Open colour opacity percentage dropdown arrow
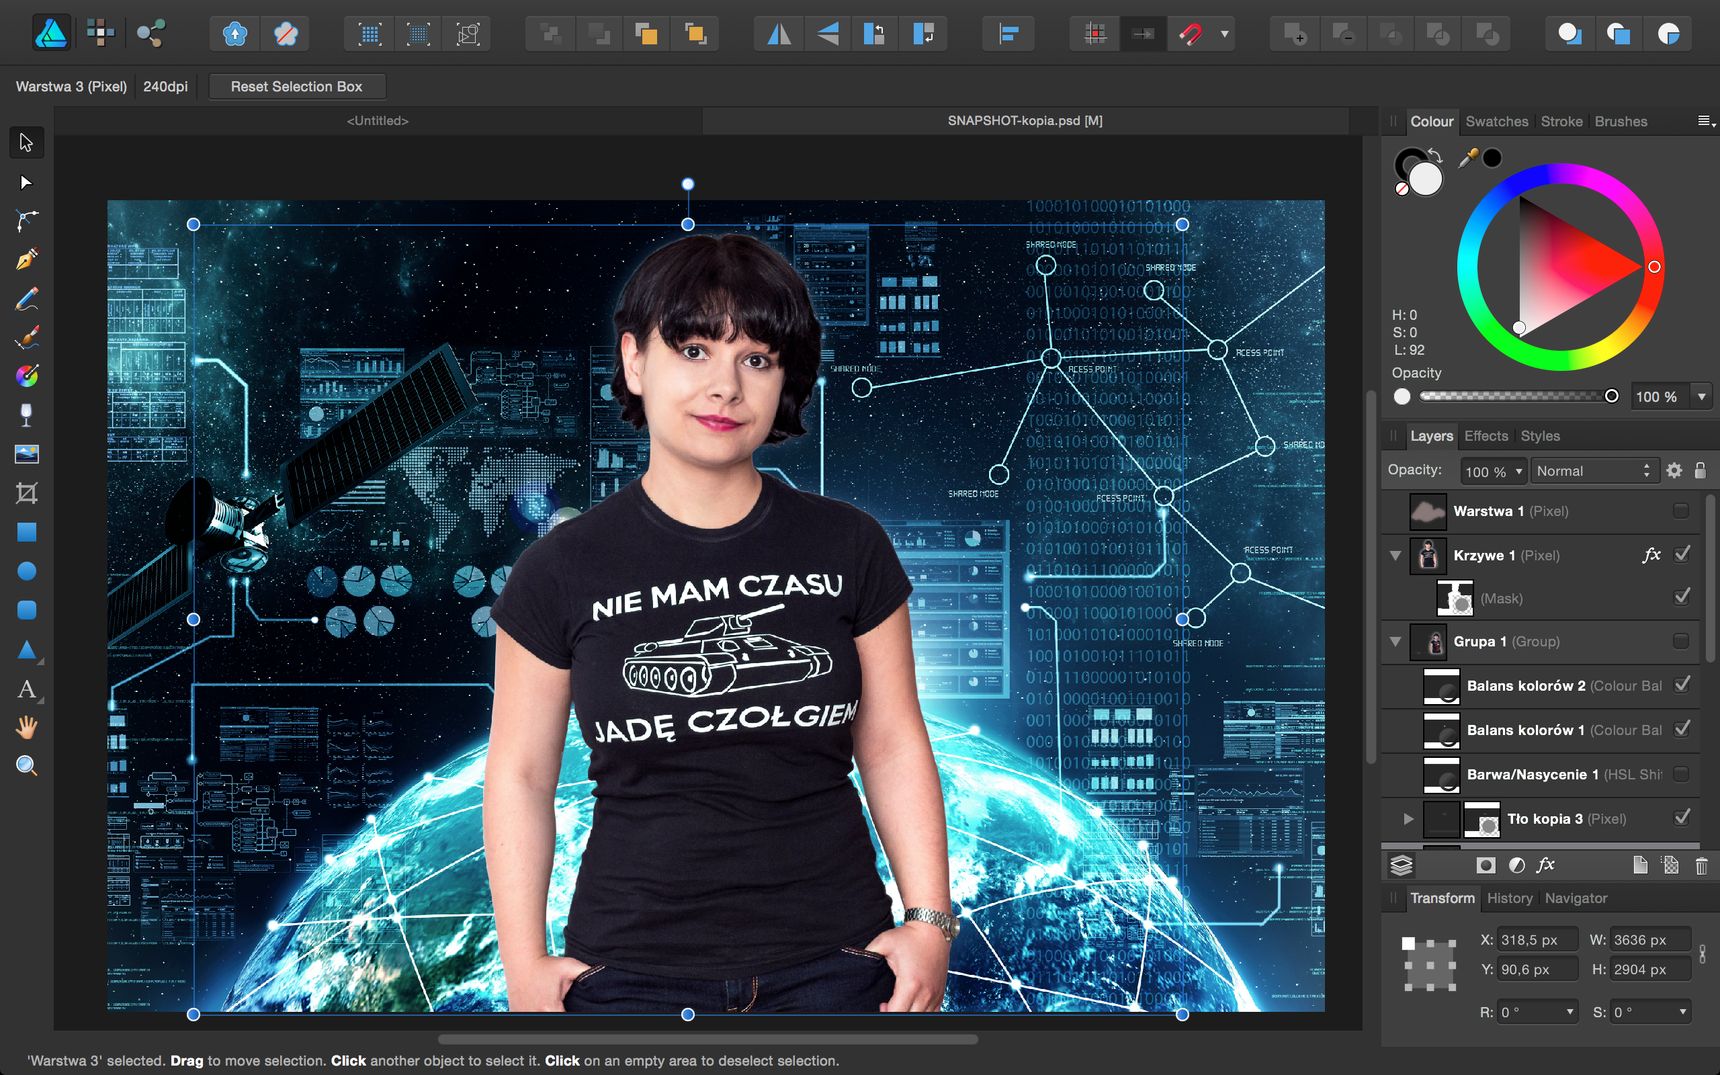The height and width of the screenshot is (1075, 1720). coord(1701,397)
